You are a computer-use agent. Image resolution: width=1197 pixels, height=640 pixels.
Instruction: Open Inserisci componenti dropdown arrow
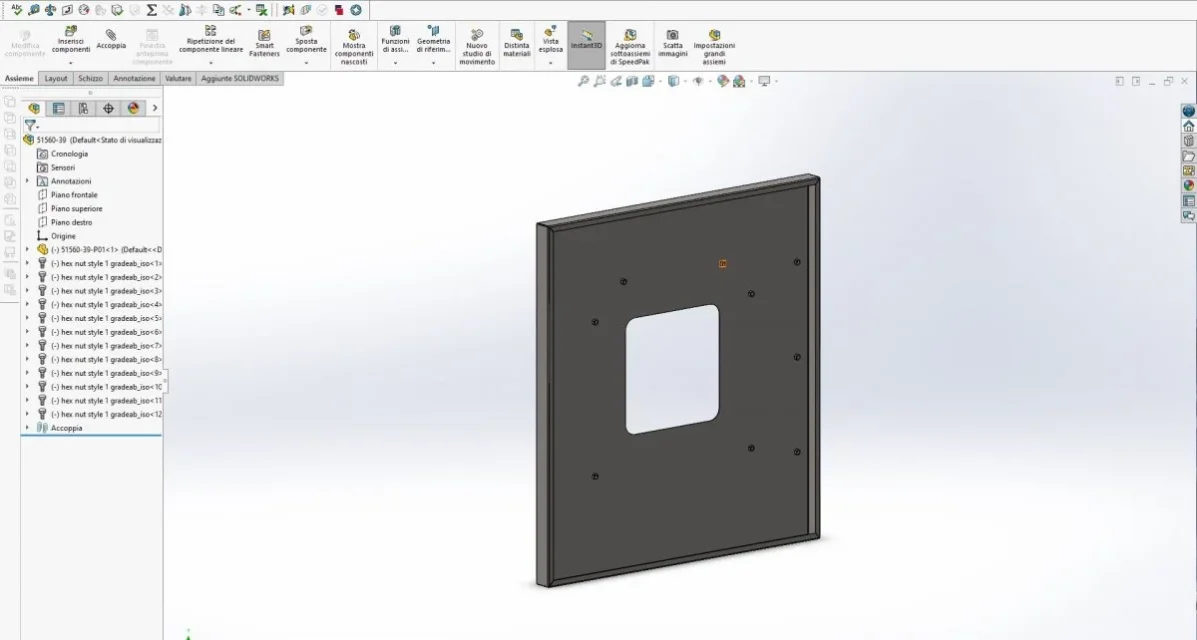pos(71,63)
